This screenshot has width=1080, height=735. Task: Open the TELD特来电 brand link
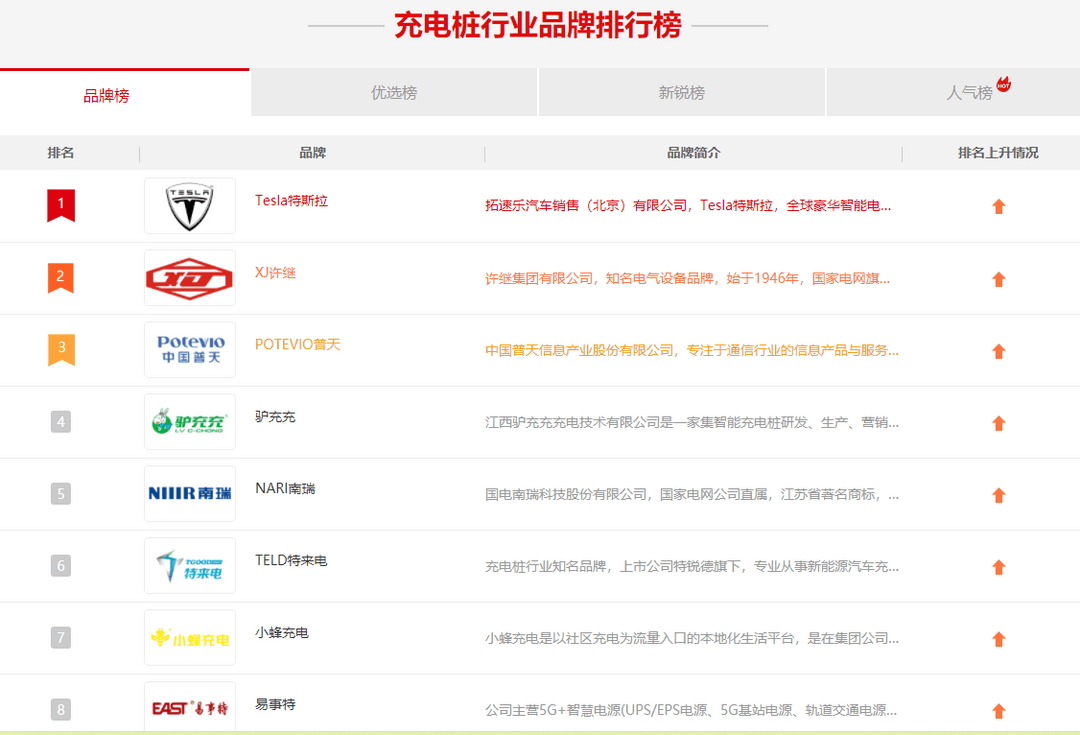coord(291,561)
